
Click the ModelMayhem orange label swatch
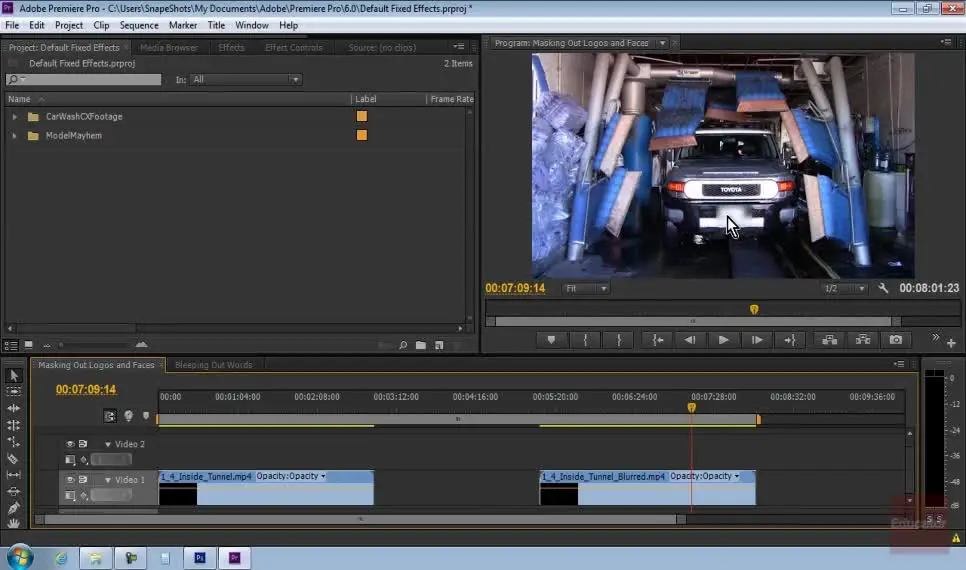click(x=362, y=135)
